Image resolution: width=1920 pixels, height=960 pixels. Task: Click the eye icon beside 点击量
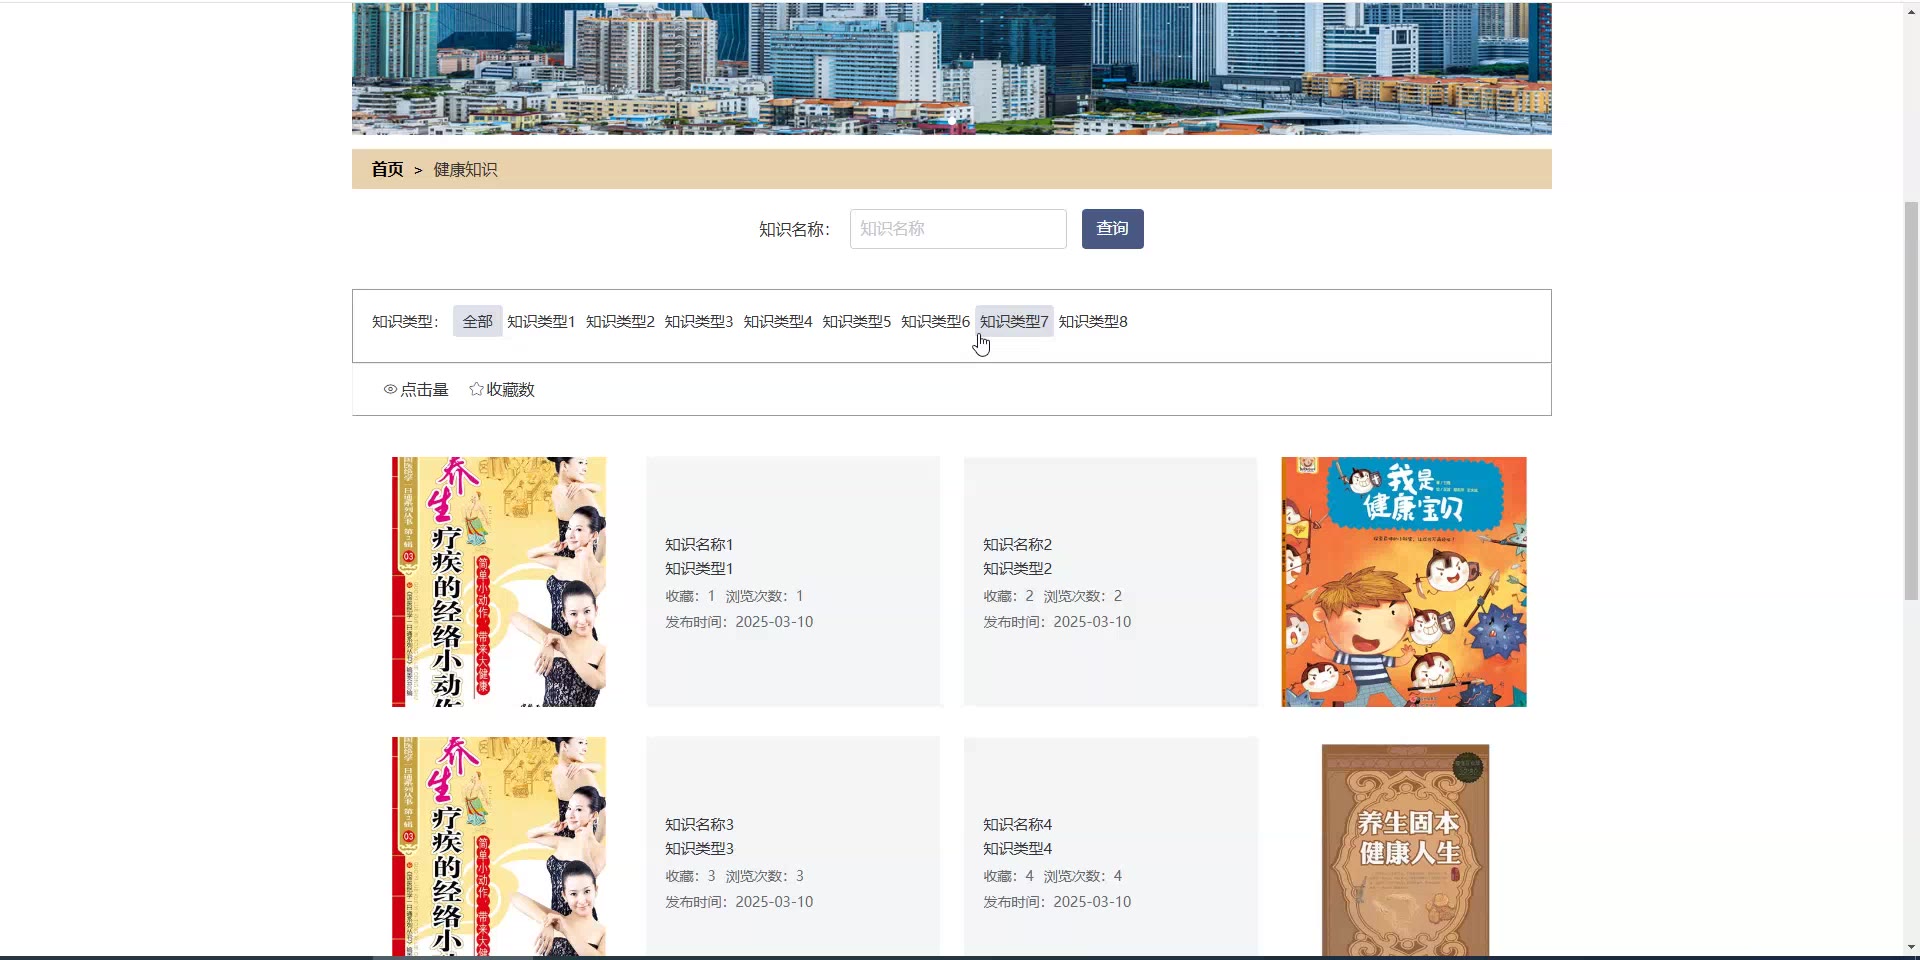pos(390,390)
